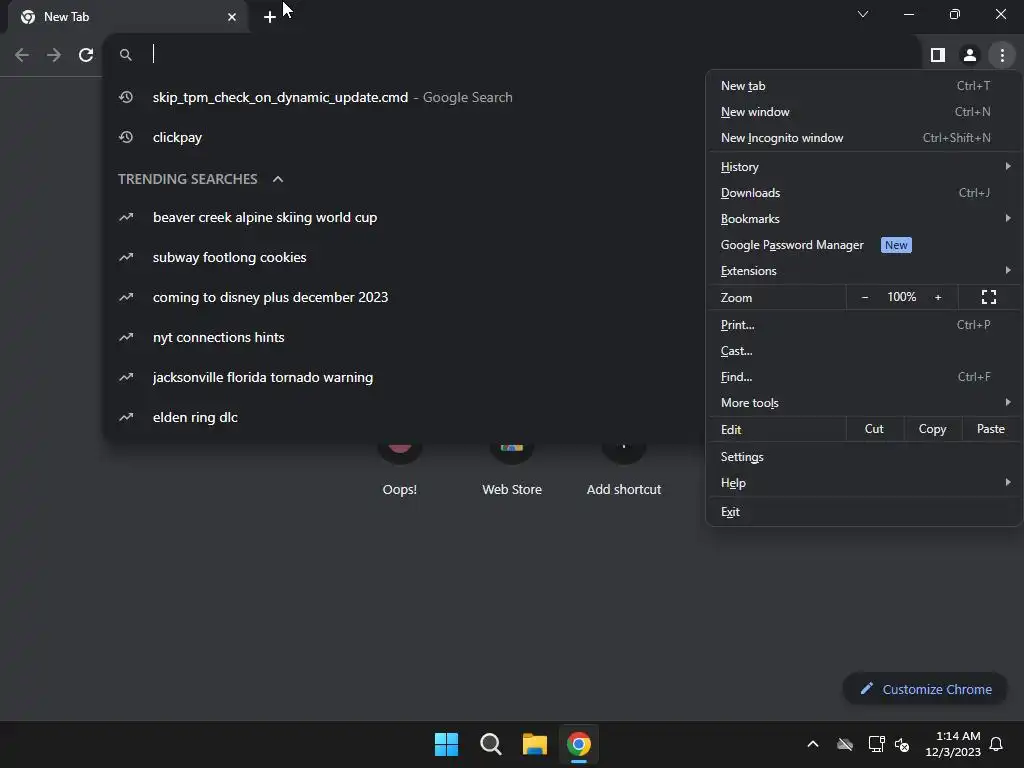Expand the Bookmarks submenu
This screenshot has height=768, width=1024.
(x=864, y=219)
